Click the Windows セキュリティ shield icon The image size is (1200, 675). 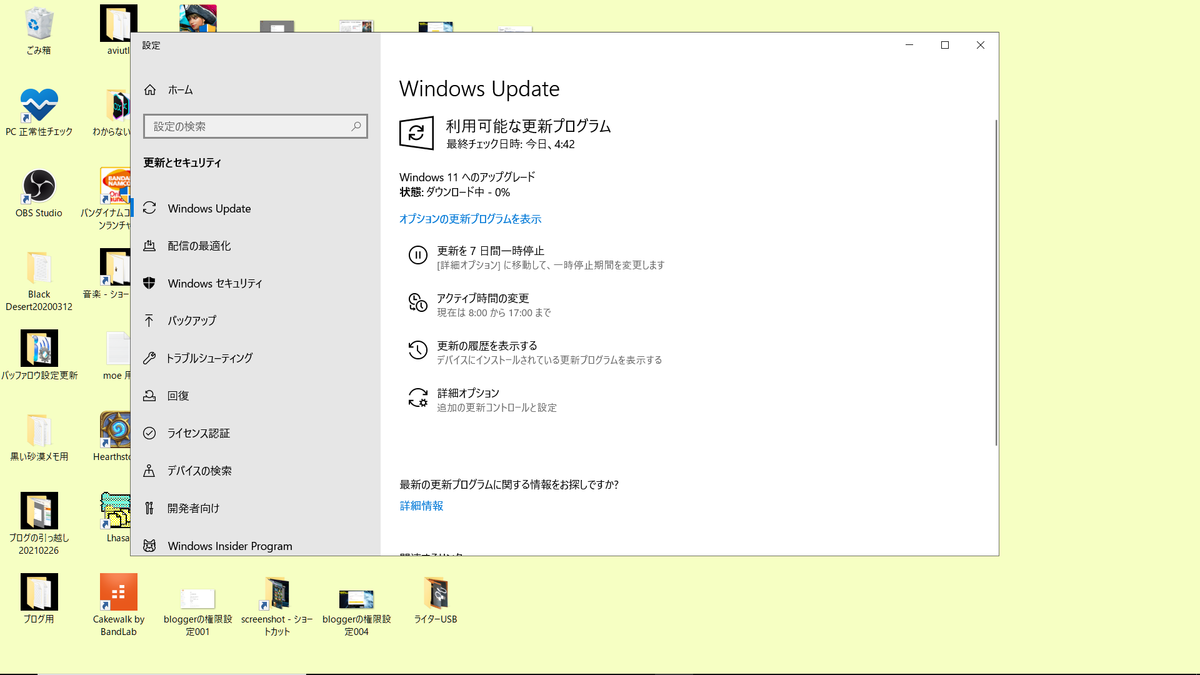tap(150, 283)
